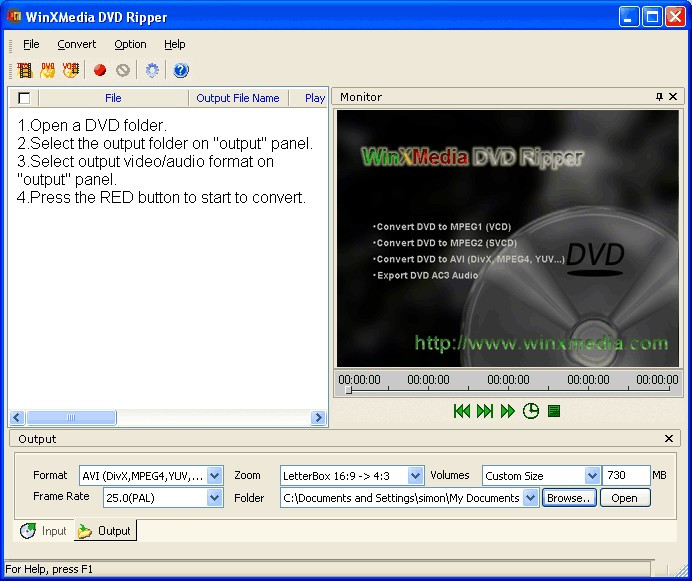Open settings via blue gear toolbar icon
This screenshot has width=692, height=581.
click(x=152, y=70)
